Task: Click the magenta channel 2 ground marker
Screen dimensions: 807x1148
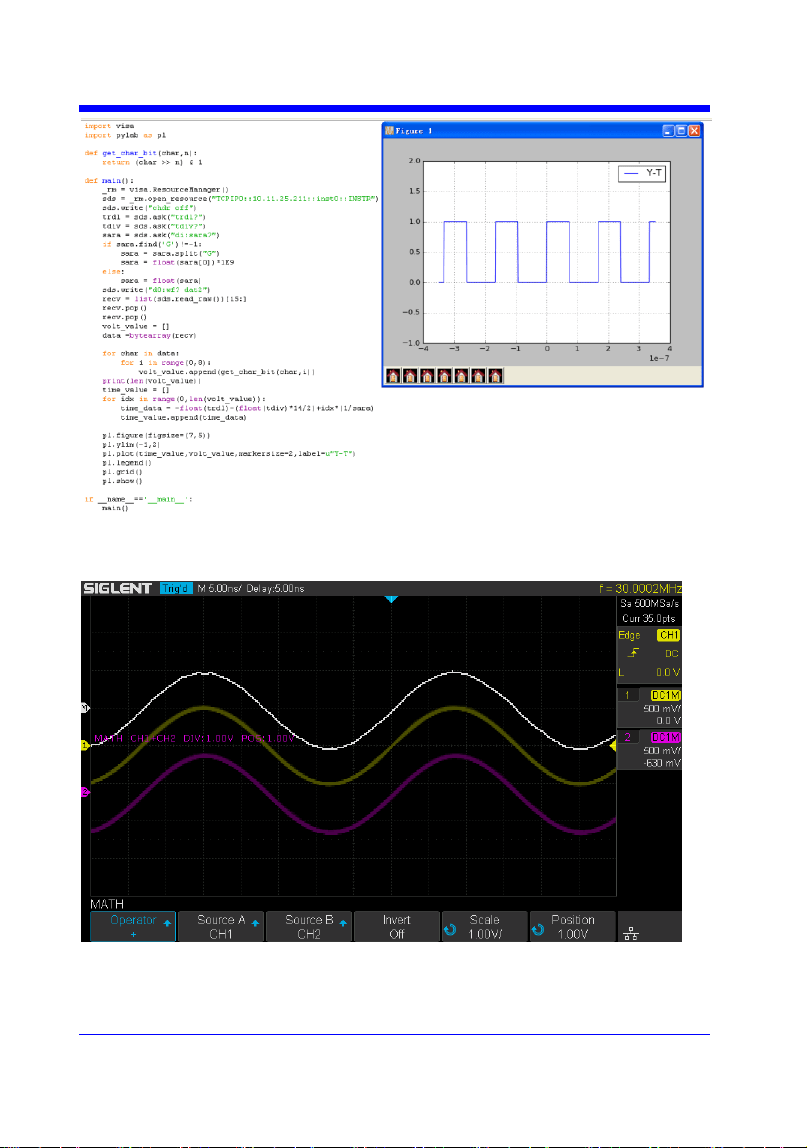Action: tap(85, 792)
